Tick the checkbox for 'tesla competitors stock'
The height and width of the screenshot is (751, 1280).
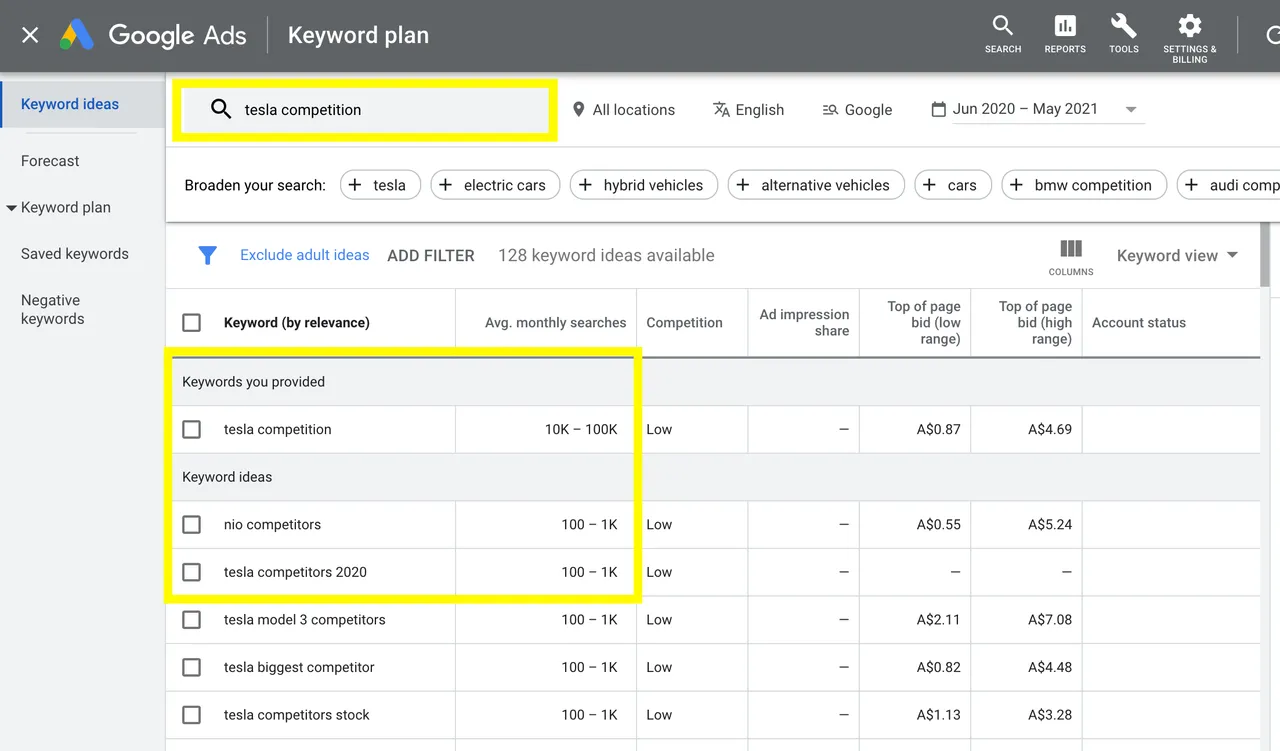pos(191,715)
